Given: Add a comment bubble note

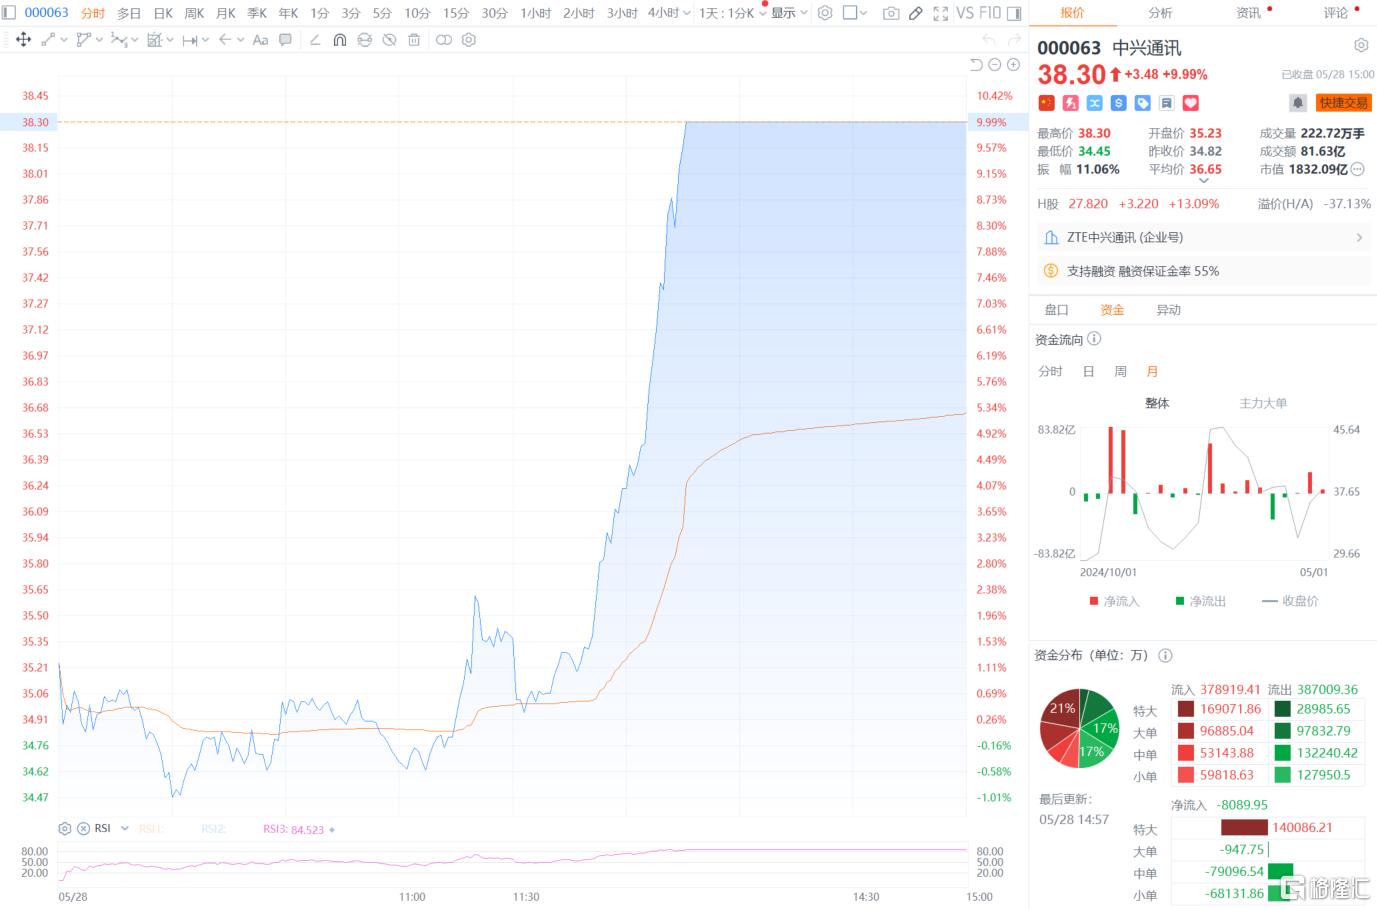Looking at the screenshot, I should click(x=285, y=40).
